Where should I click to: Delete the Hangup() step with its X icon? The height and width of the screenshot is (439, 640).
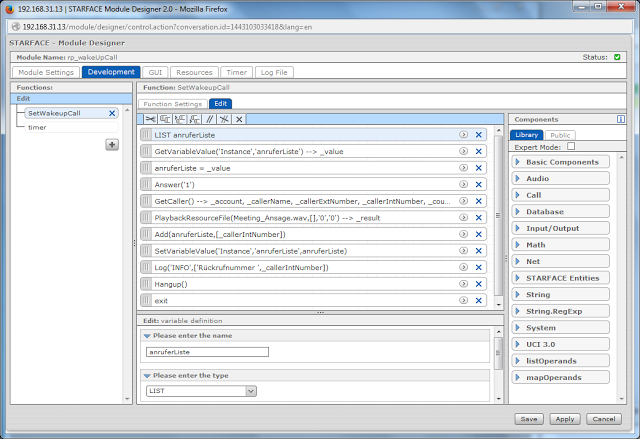[479, 284]
